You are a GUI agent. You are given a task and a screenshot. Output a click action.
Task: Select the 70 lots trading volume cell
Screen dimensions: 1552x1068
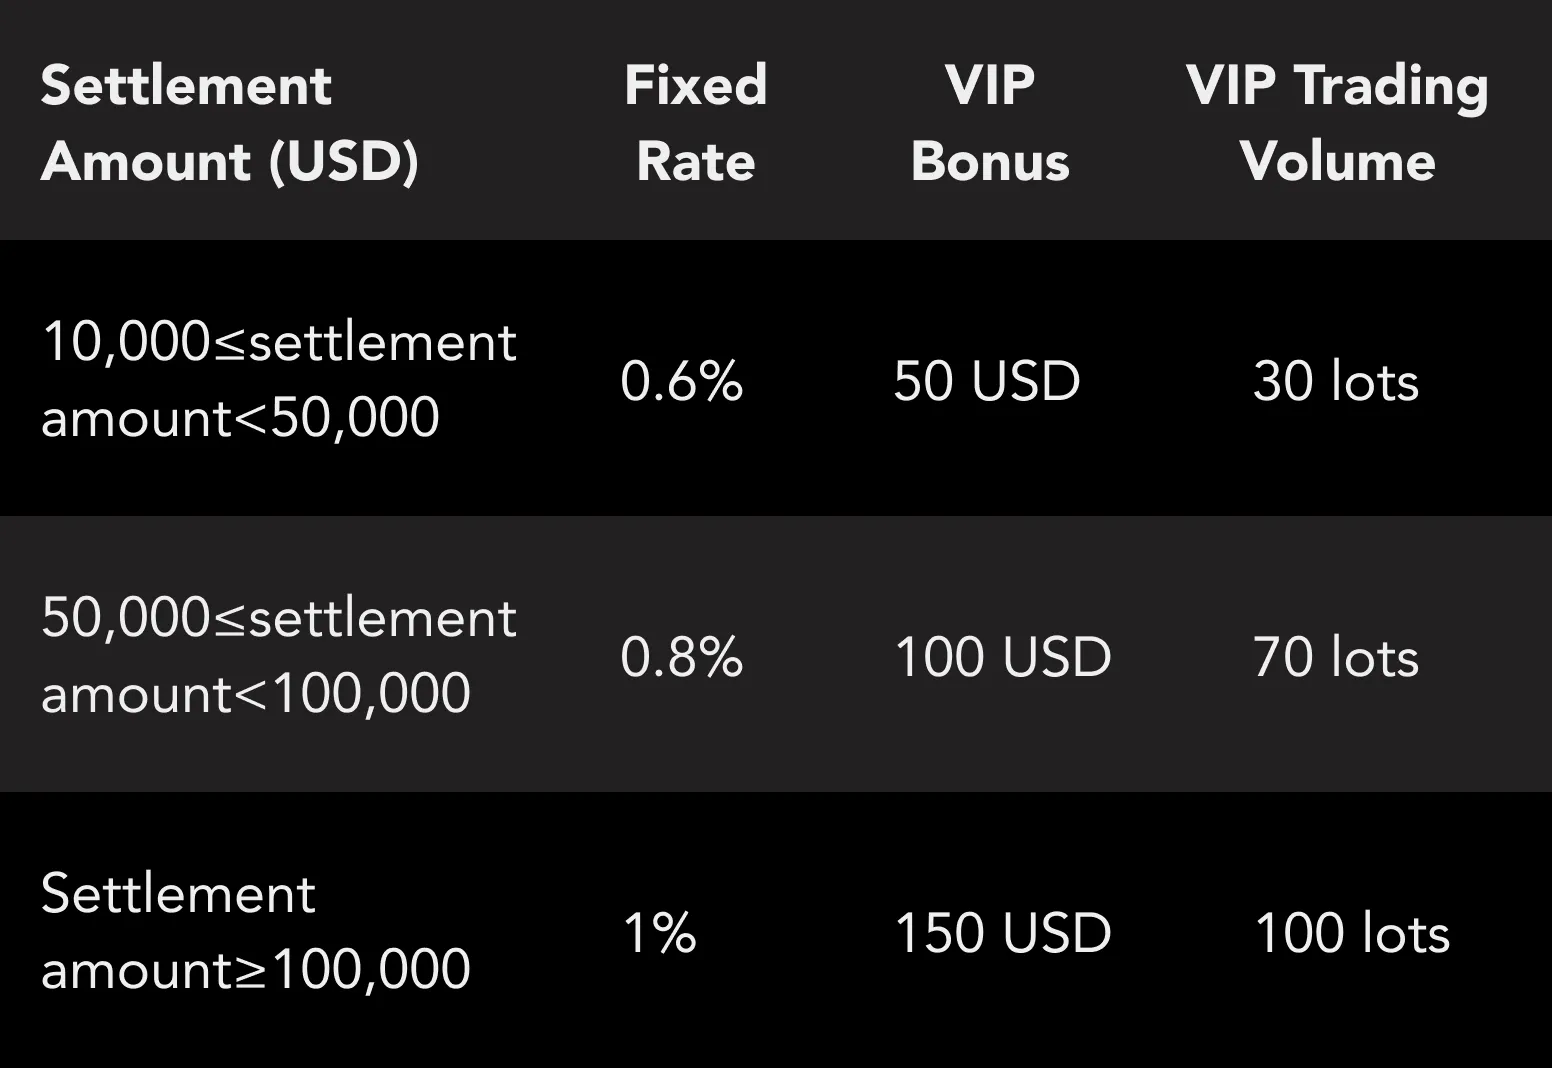point(1336,657)
